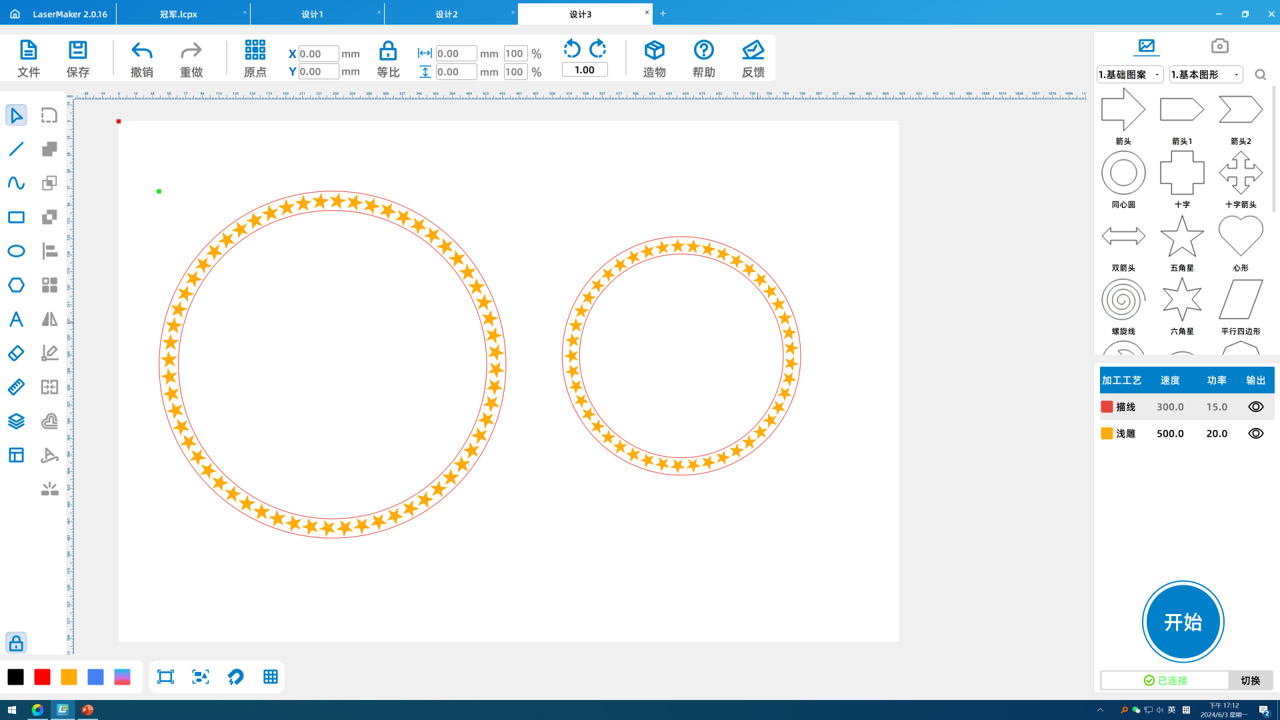Select the text tool in left toolbar
The height and width of the screenshot is (720, 1280).
[16, 319]
